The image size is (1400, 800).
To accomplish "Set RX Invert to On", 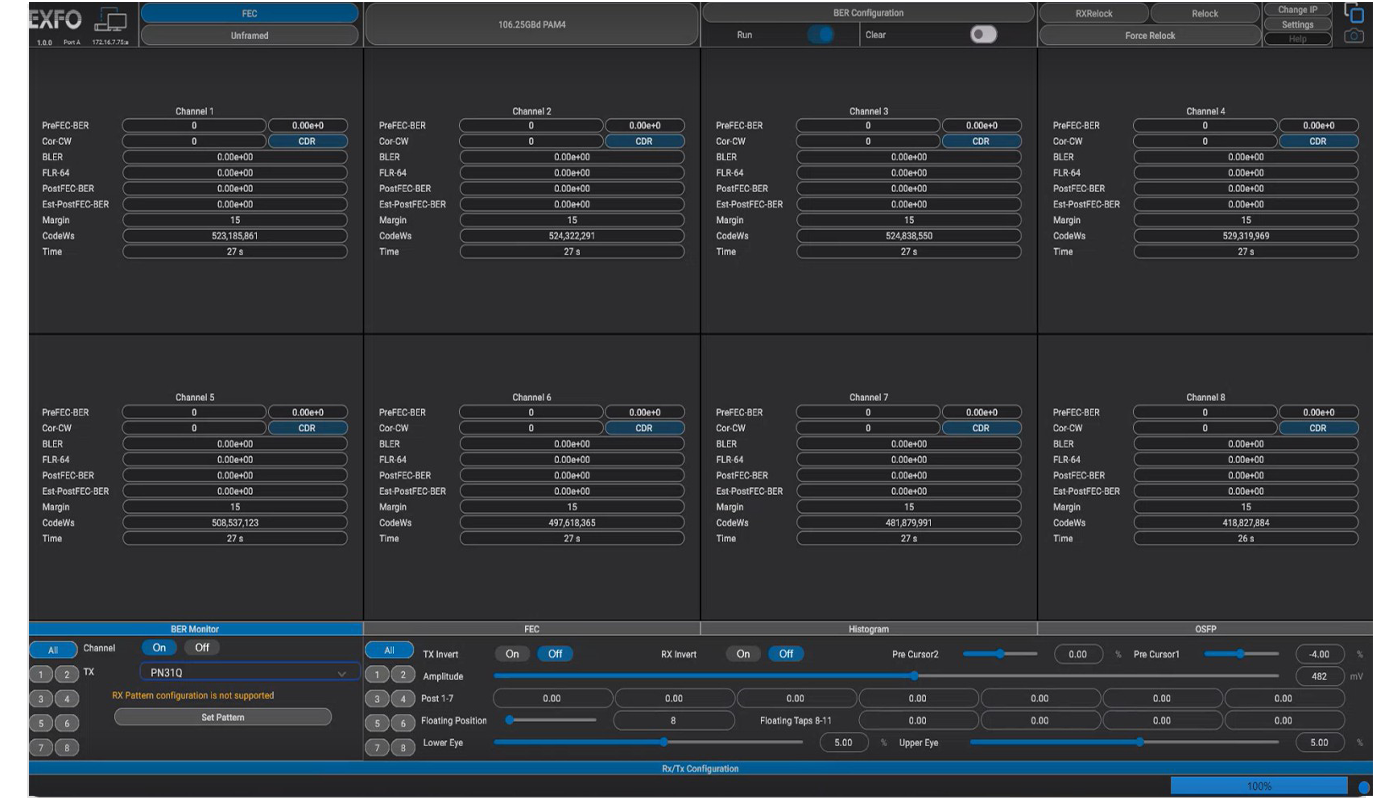I will (x=743, y=654).
